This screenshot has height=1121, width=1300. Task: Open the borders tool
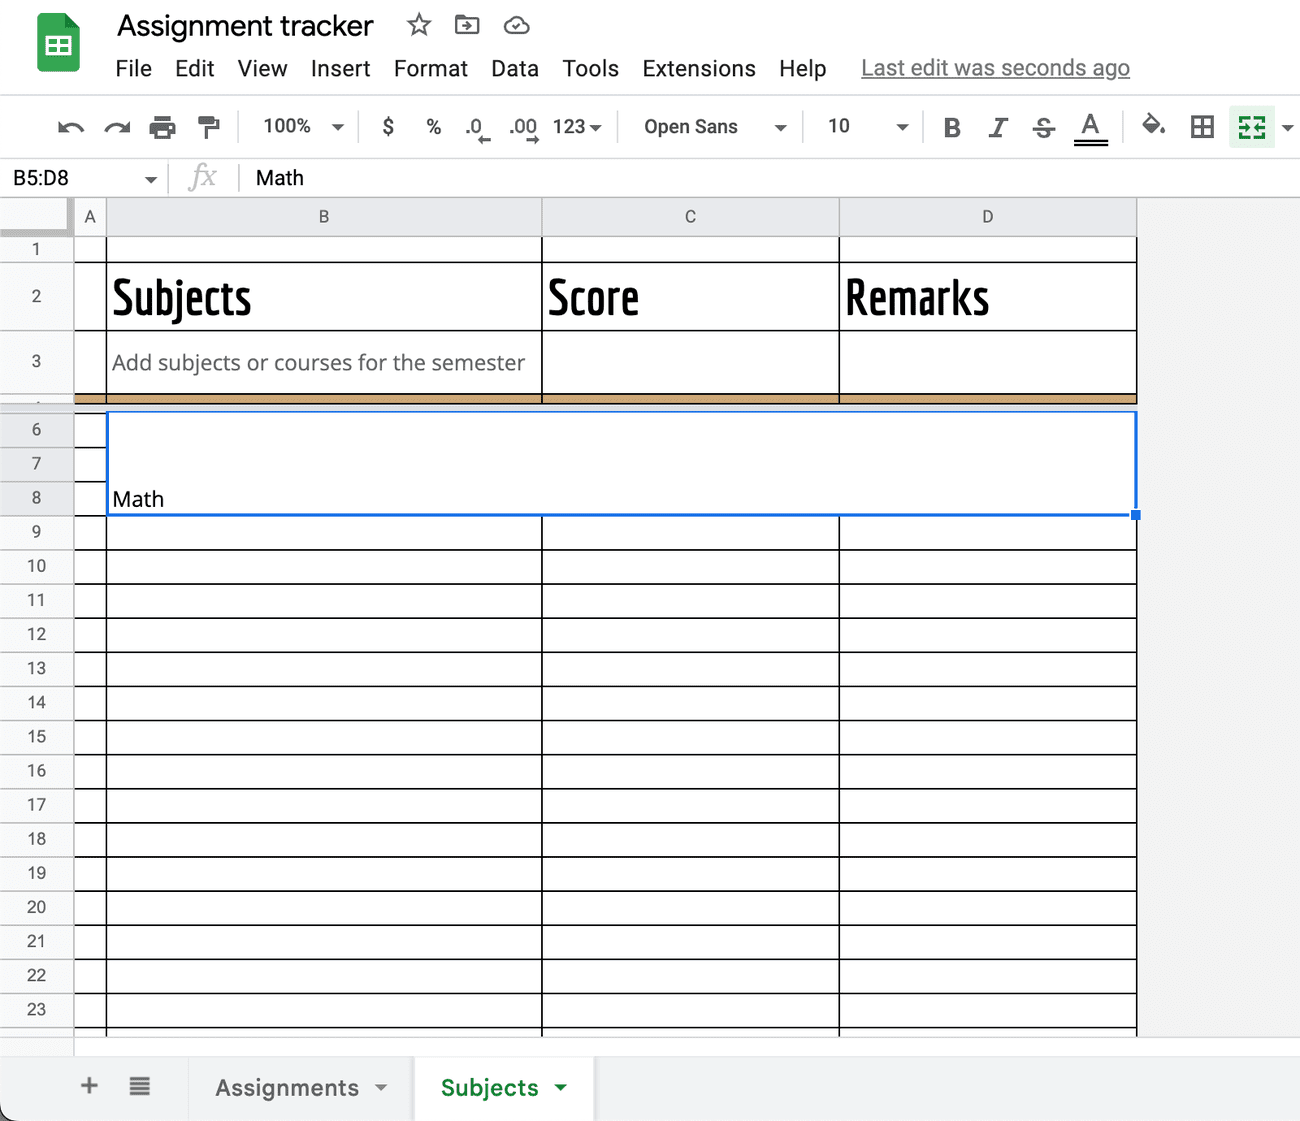click(x=1202, y=127)
